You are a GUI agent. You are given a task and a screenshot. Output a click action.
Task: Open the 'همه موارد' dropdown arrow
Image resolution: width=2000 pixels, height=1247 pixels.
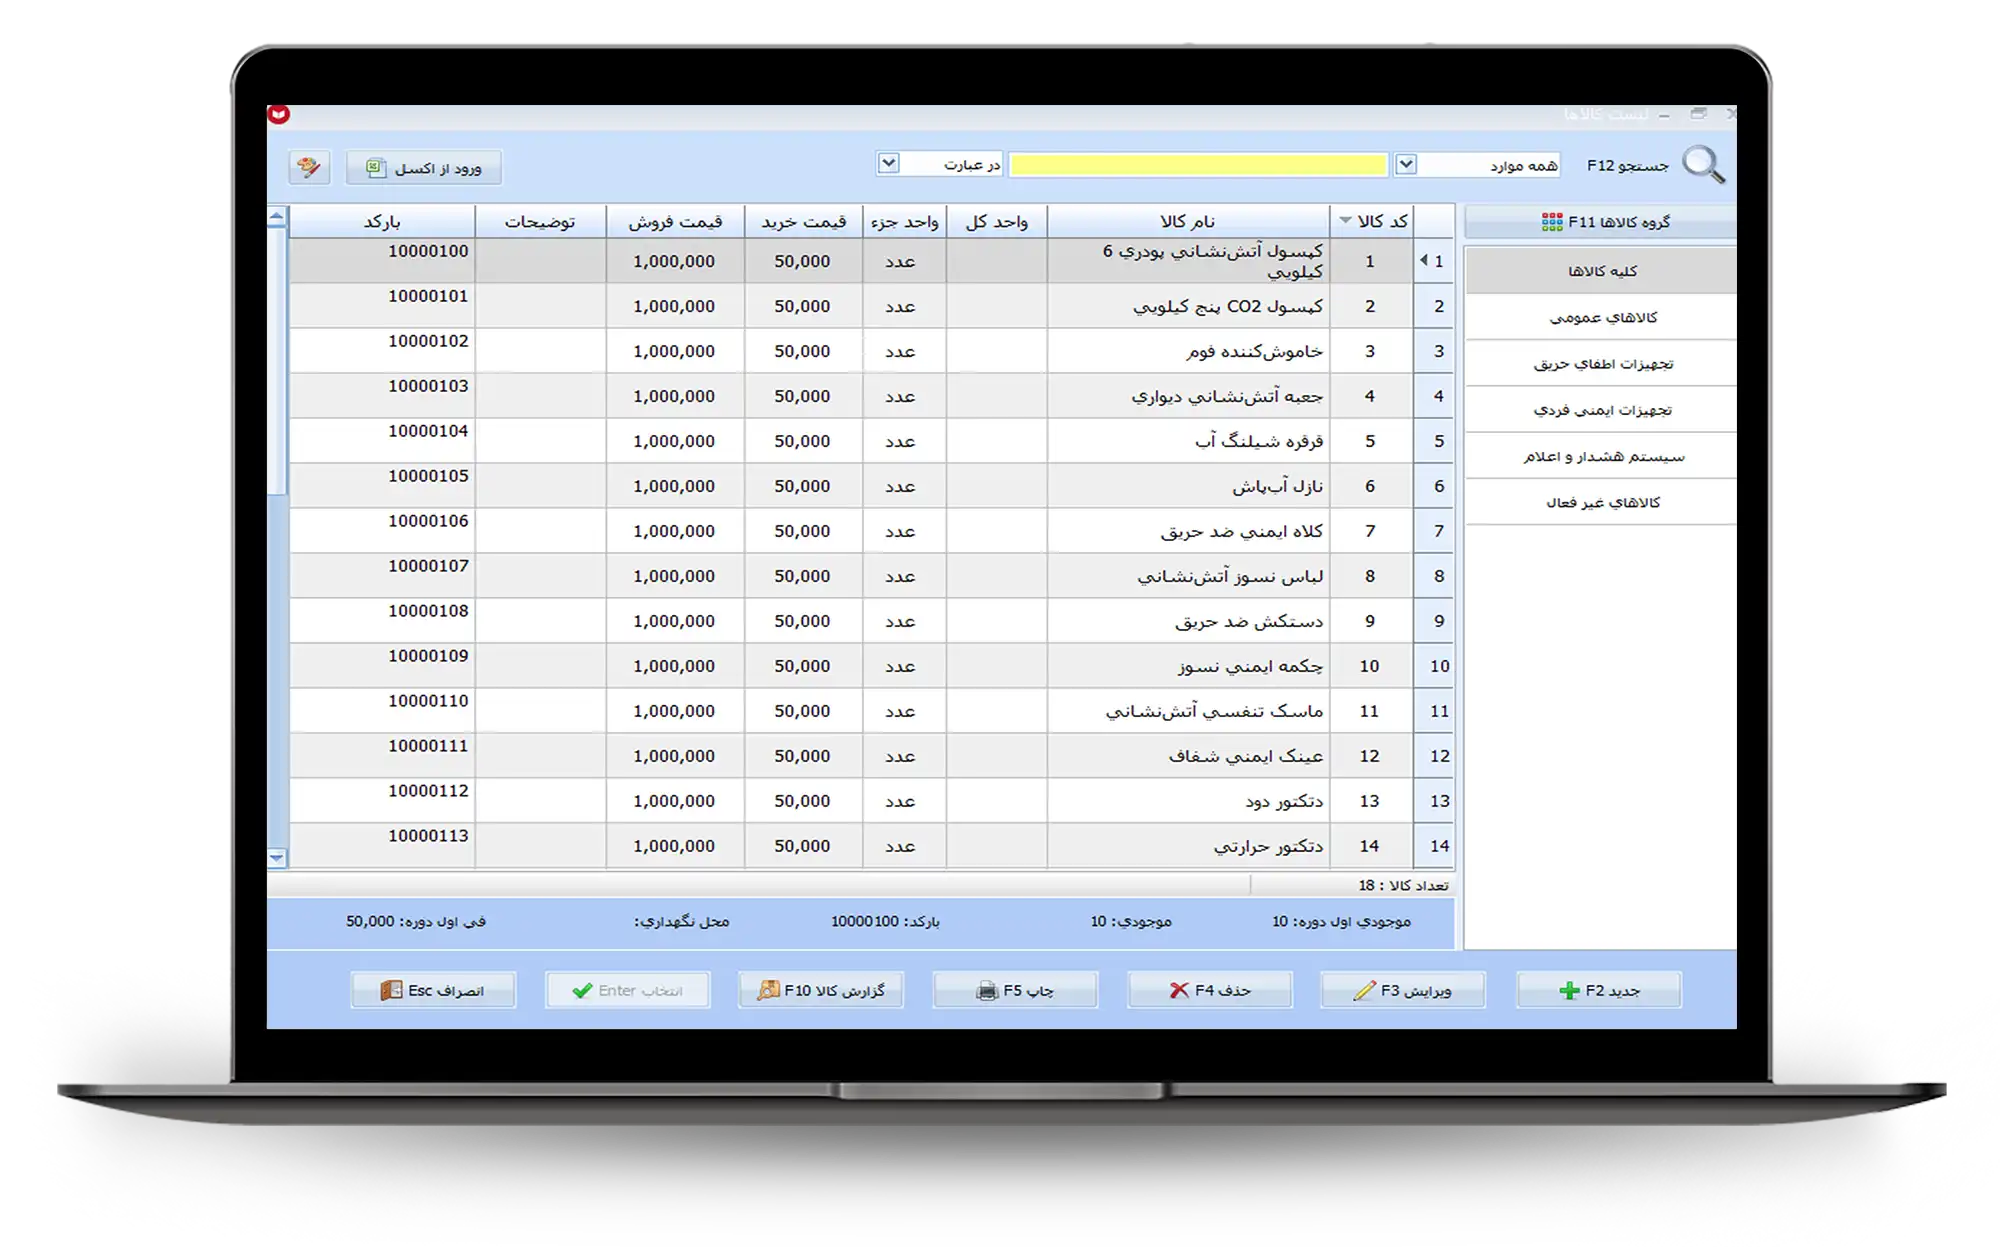coord(1406,164)
